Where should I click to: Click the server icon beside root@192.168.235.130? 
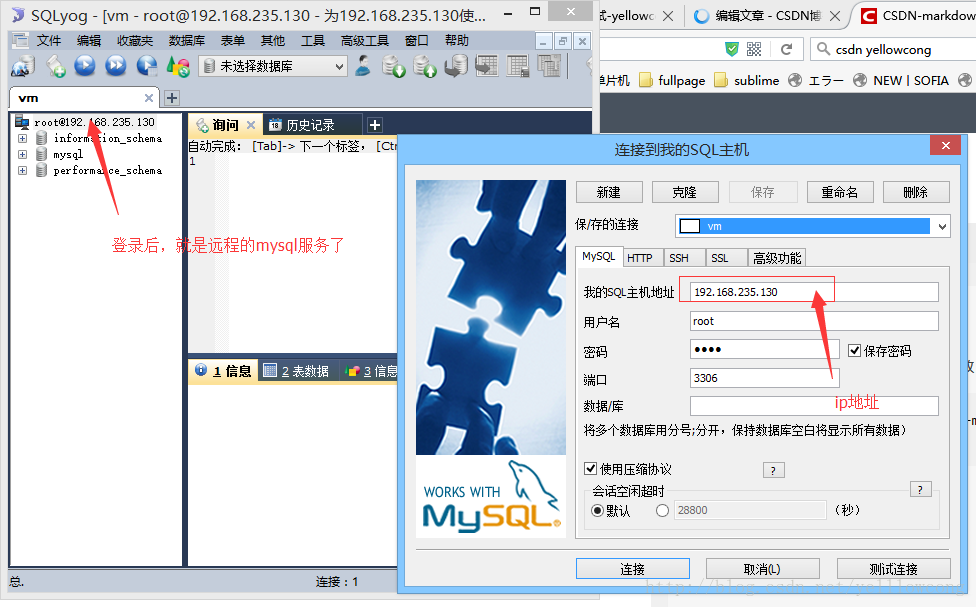point(22,122)
